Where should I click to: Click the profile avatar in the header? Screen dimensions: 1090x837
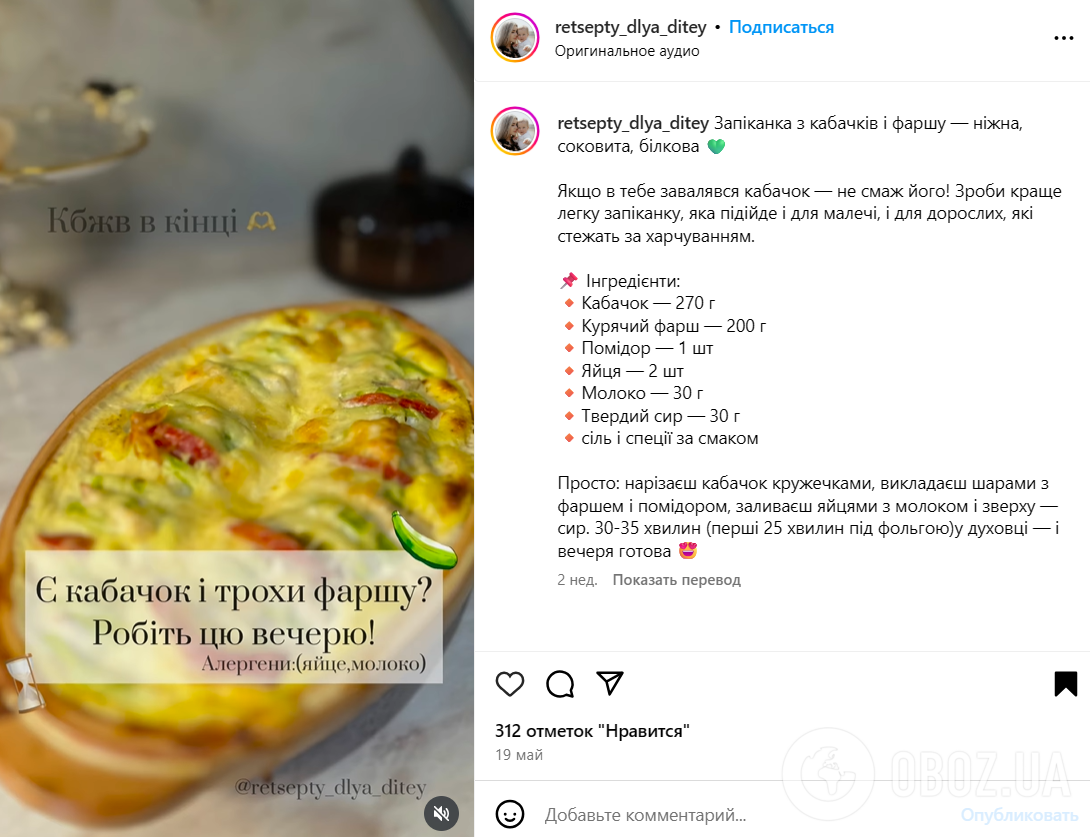pos(515,38)
